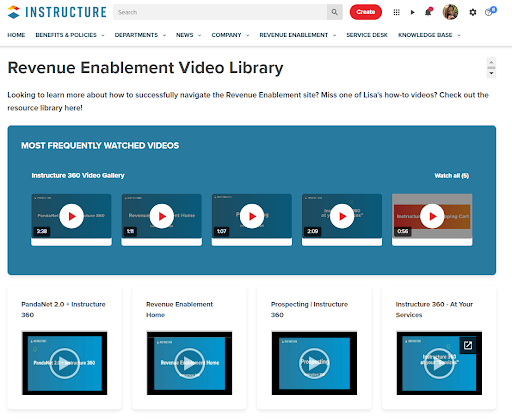Go to SERVICE DESK
512x419 pixels.
coord(367,35)
